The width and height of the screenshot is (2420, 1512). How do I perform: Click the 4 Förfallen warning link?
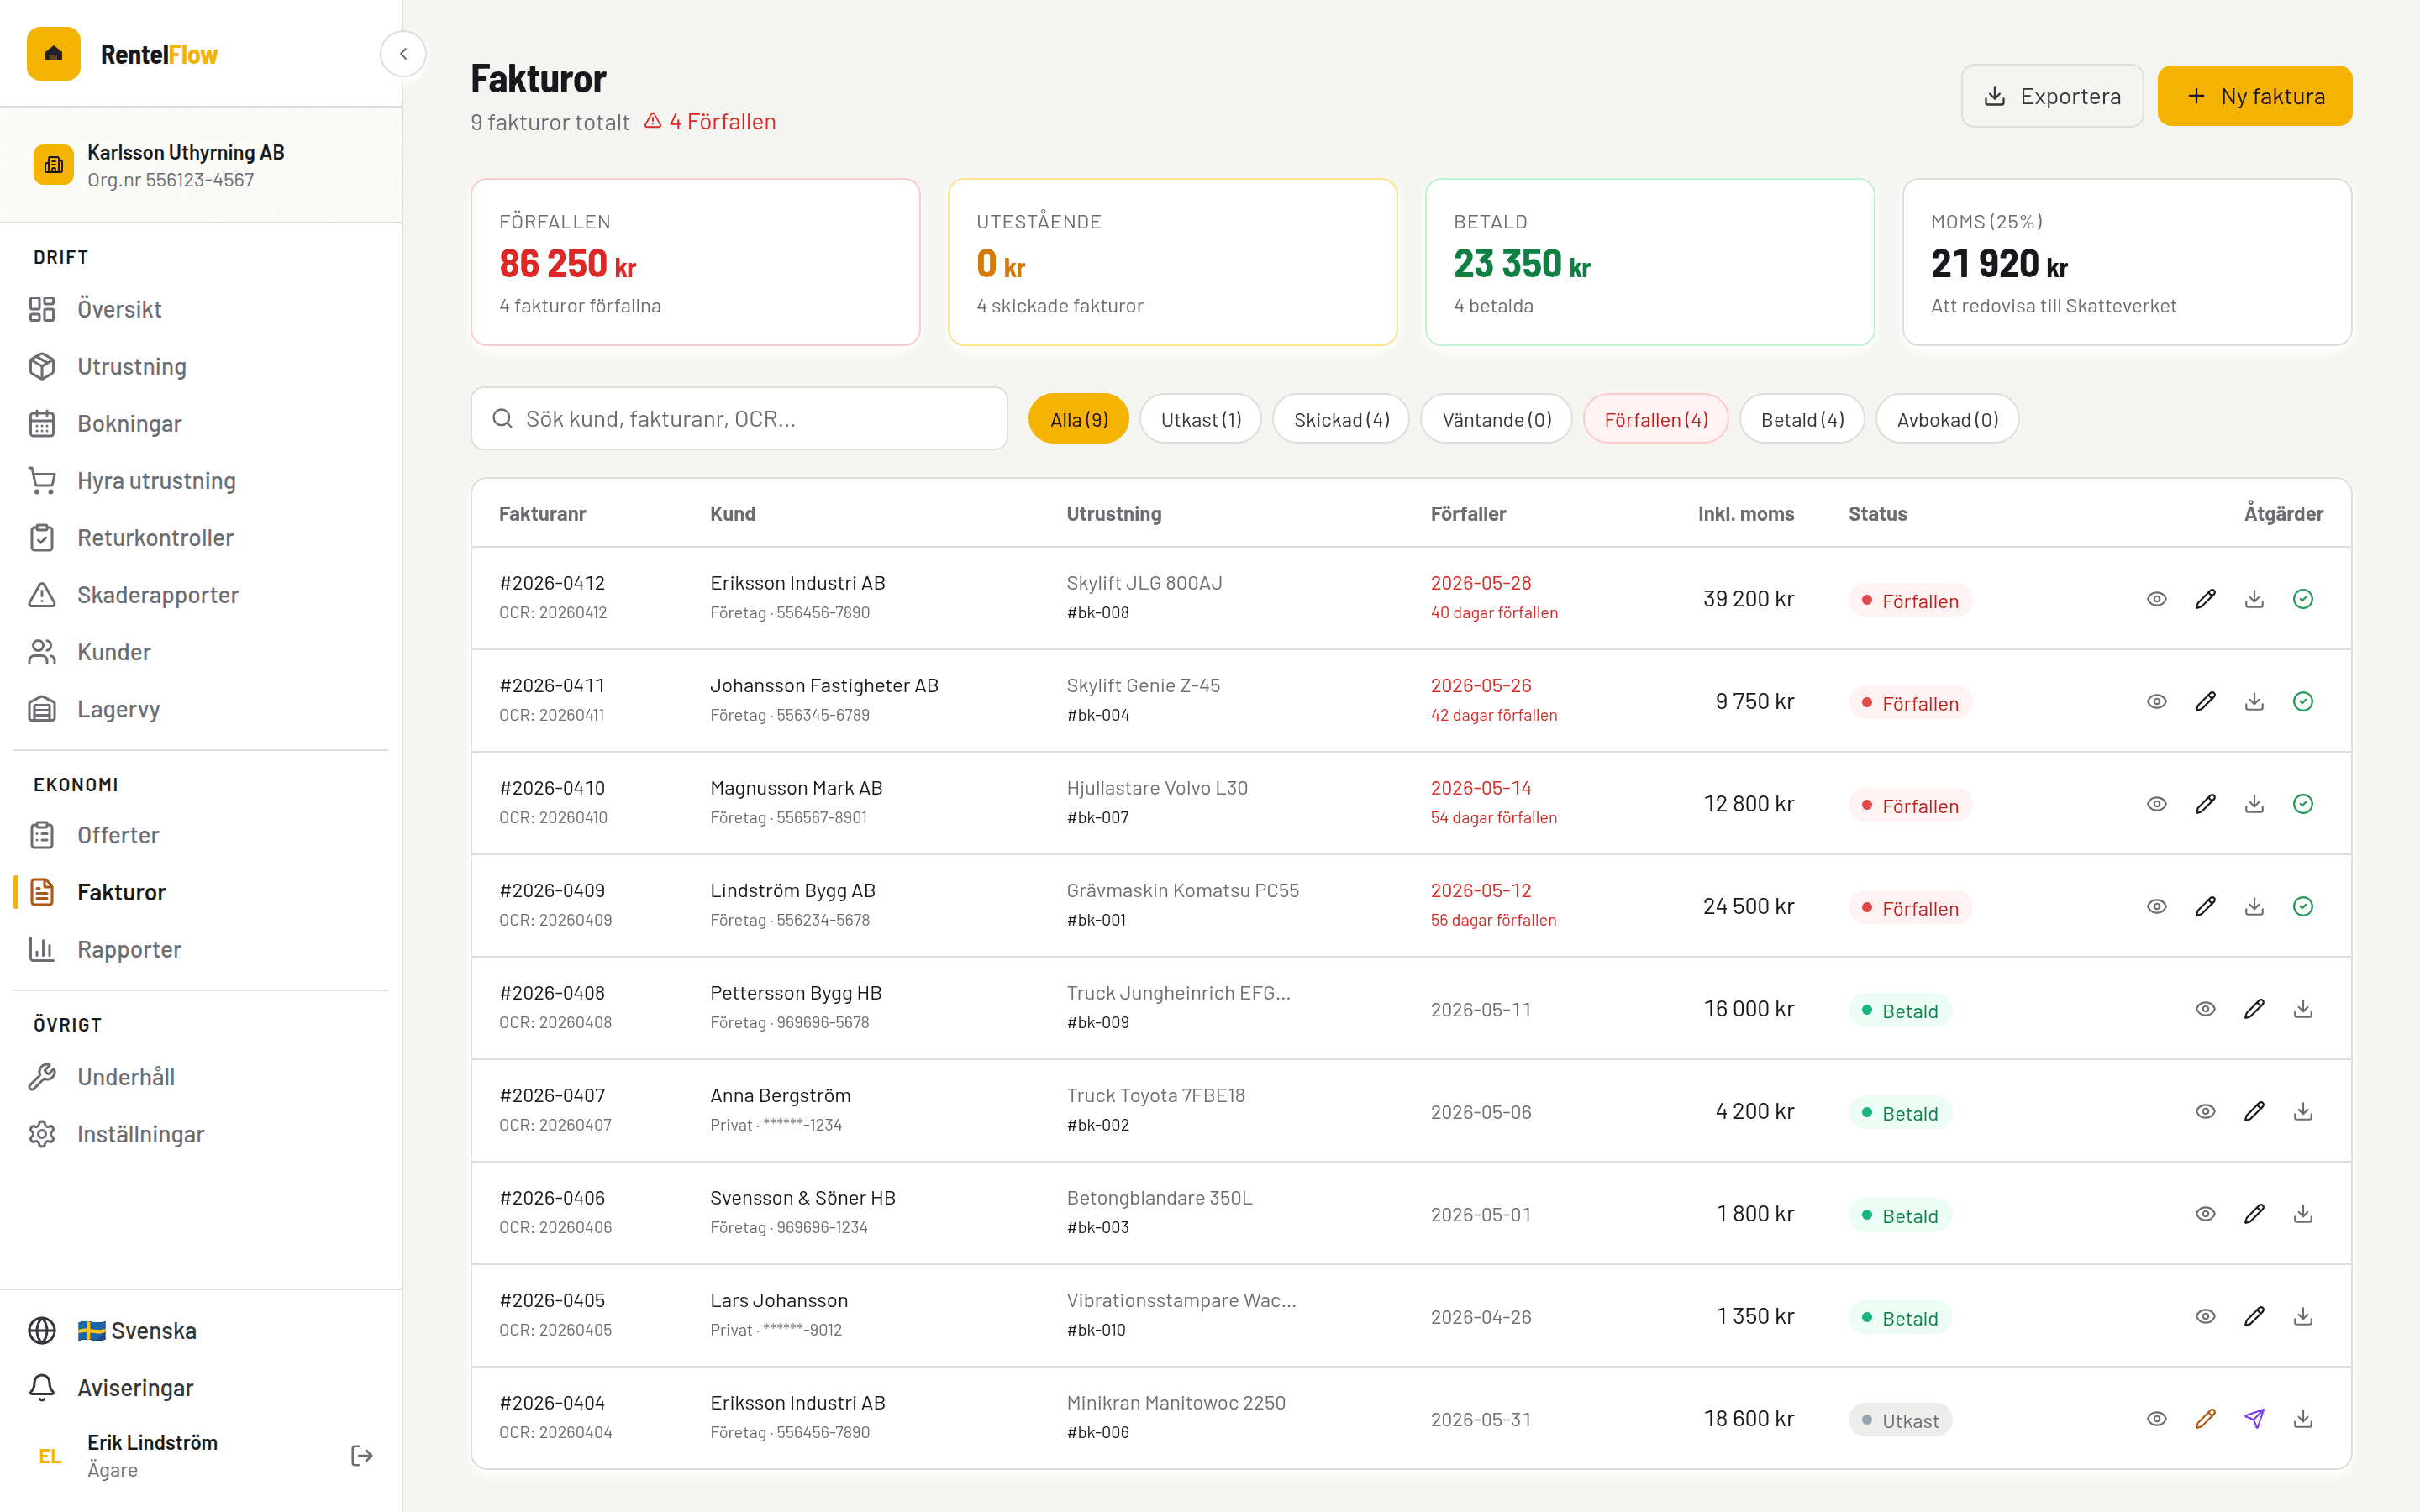click(710, 122)
